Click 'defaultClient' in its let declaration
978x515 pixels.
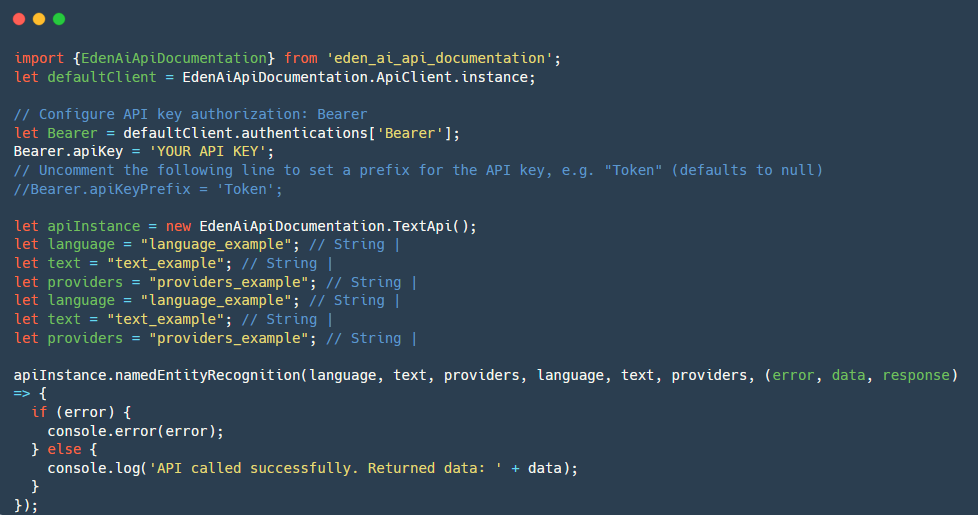(102, 77)
